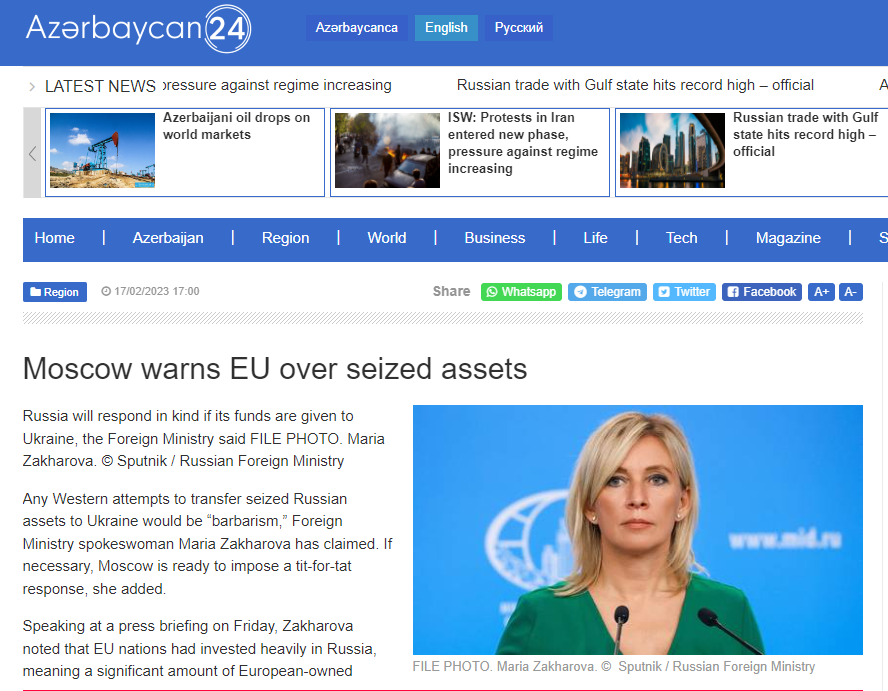Click the paragraph starting 'Any Western attempts'
This screenshot has height=691, width=888.
point(207,544)
